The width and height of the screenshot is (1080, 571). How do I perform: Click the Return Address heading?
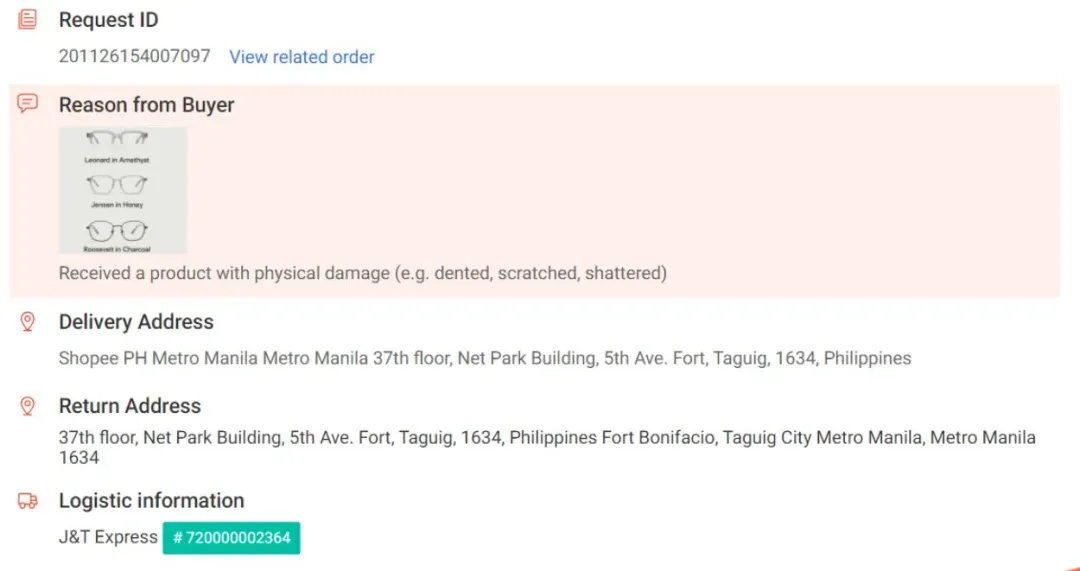pos(130,406)
